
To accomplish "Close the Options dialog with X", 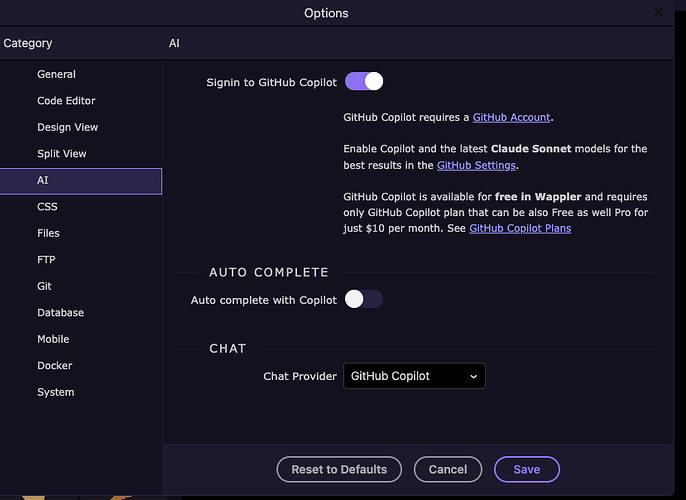I will (658, 13).
